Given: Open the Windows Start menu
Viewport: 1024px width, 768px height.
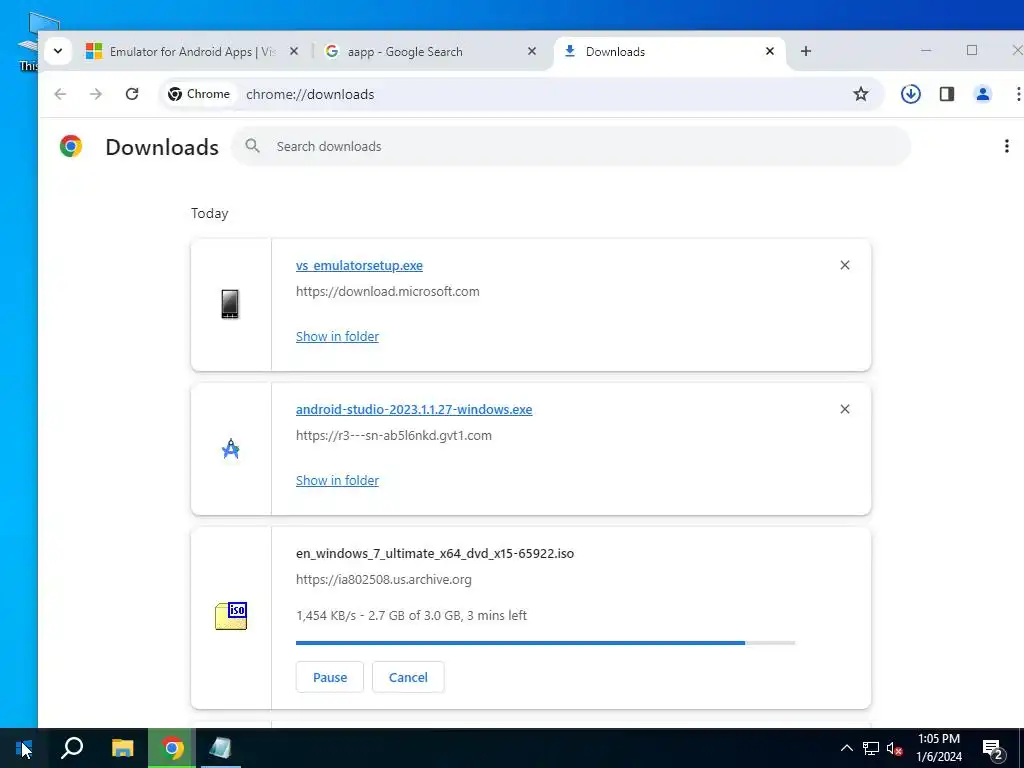Looking at the screenshot, I should 24,748.
